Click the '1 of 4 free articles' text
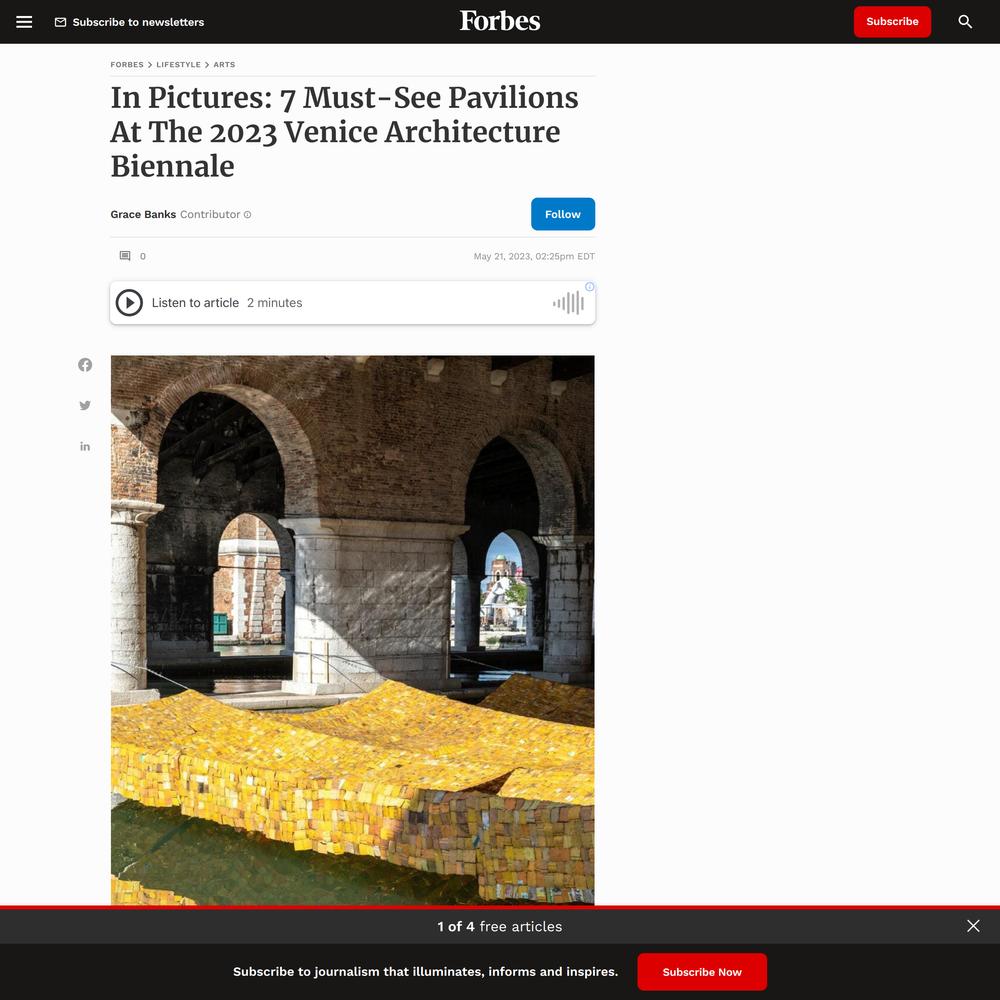Image resolution: width=1000 pixels, height=1000 pixels. pos(500,927)
